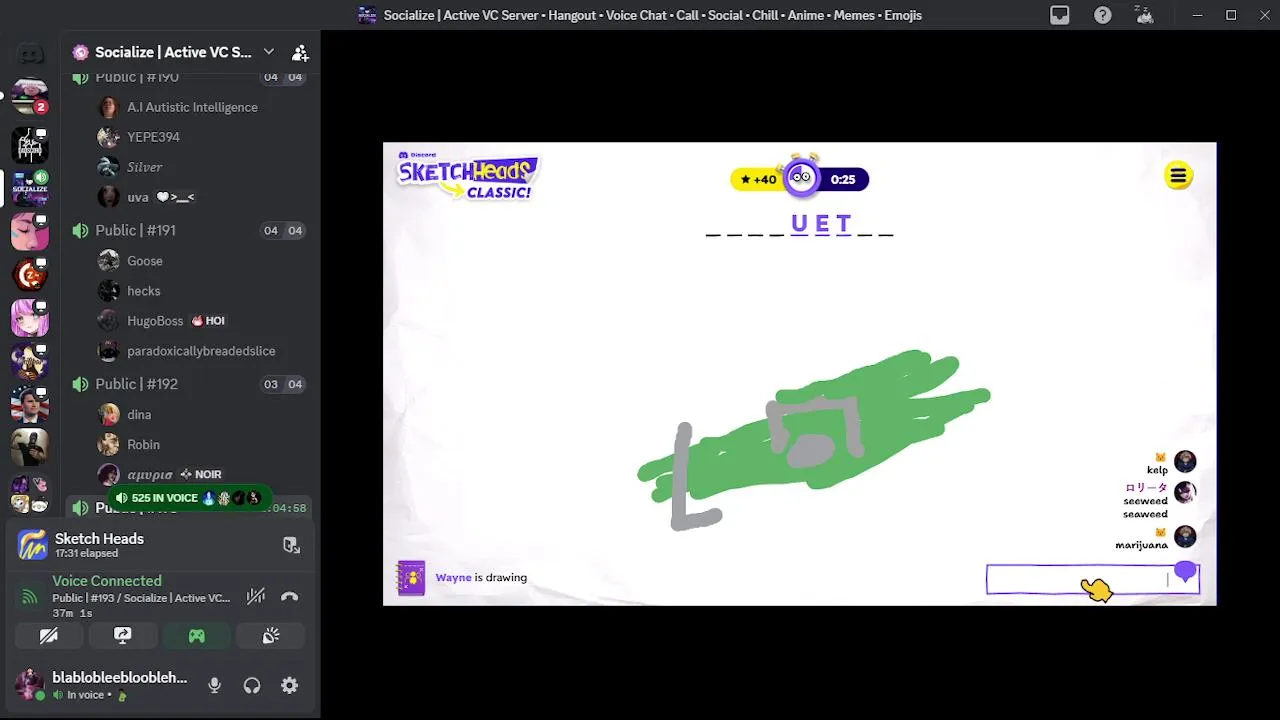This screenshot has width=1280, height=720.
Task: Click Wayne's name in drawing status
Action: tap(453, 577)
